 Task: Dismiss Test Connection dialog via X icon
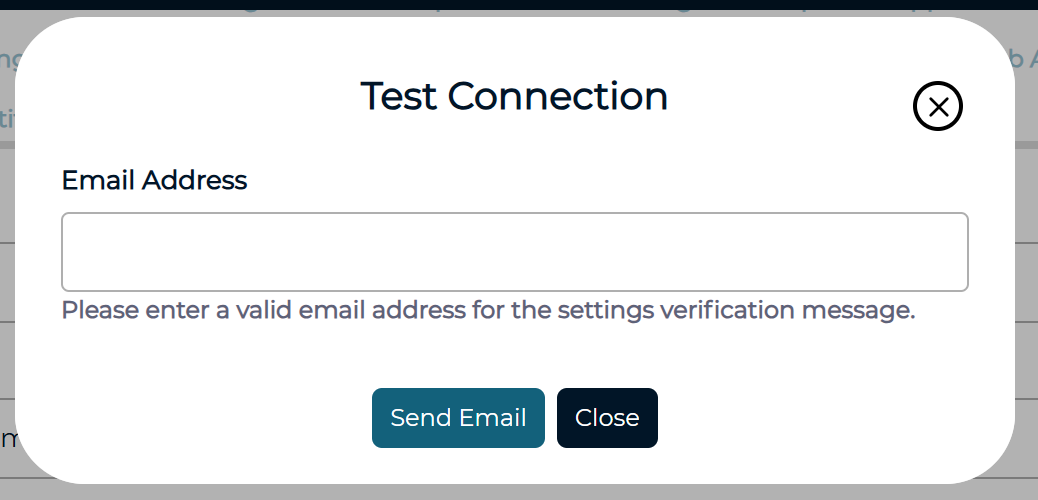pyautogui.click(x=937, y=106)
